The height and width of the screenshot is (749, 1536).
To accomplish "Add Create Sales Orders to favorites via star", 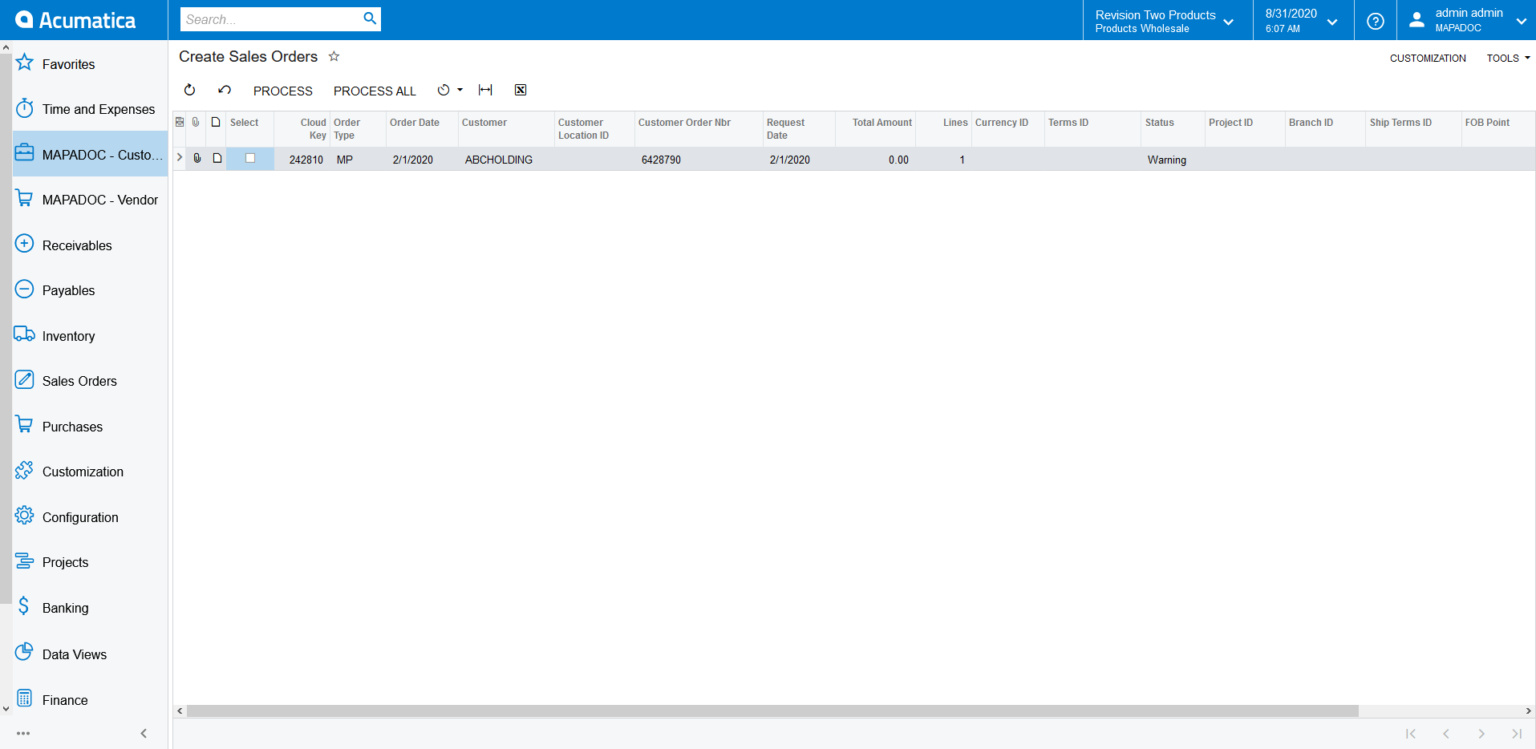I will pos(333,57).
